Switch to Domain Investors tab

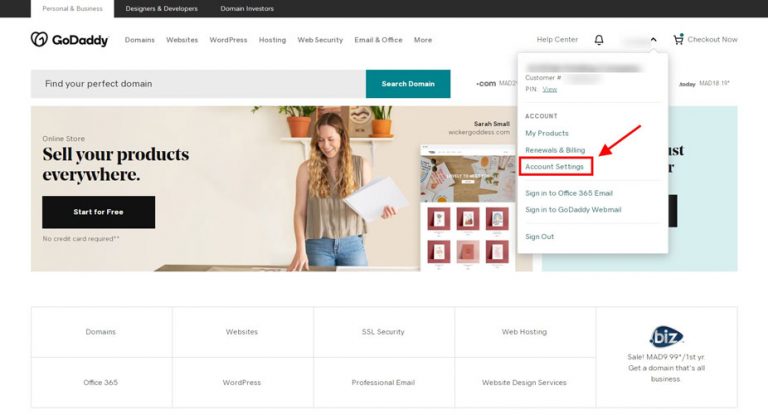point(245,8)
